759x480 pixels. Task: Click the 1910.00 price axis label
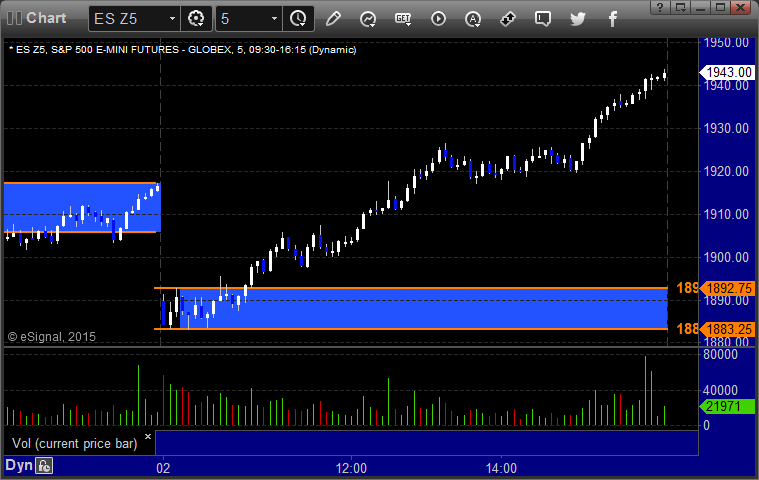pyautogui.click(x=726, y=214)
